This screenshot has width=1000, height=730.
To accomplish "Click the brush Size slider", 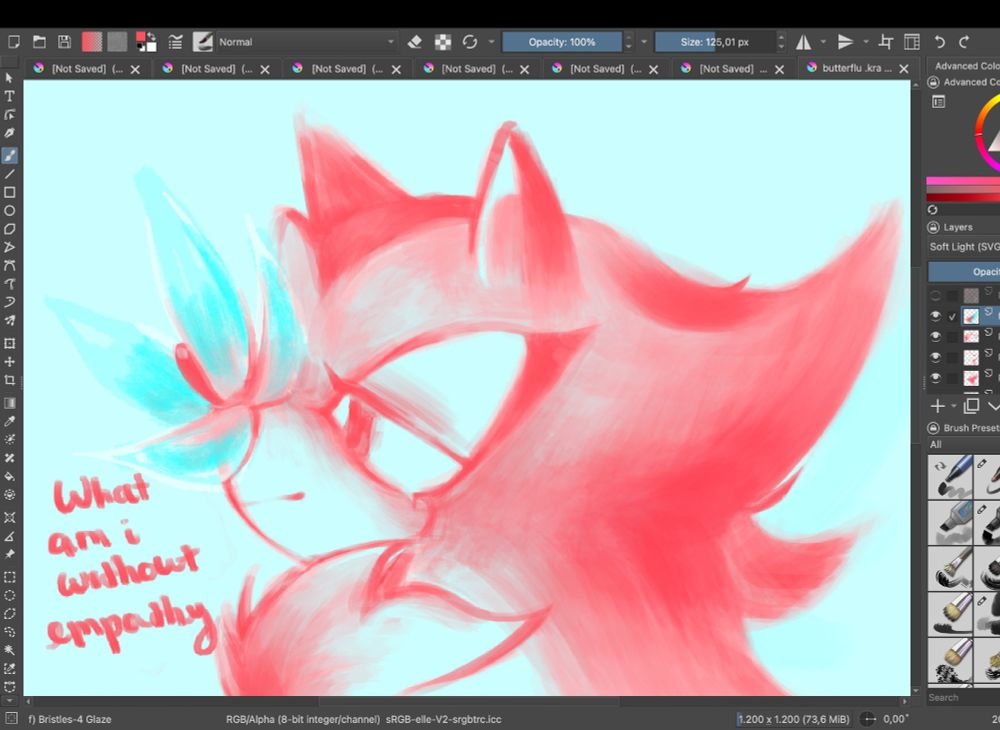I will click(x=715, y=42).
